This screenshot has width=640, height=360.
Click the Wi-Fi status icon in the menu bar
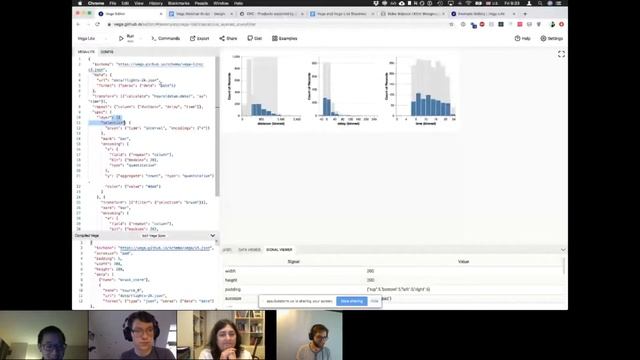468,3
